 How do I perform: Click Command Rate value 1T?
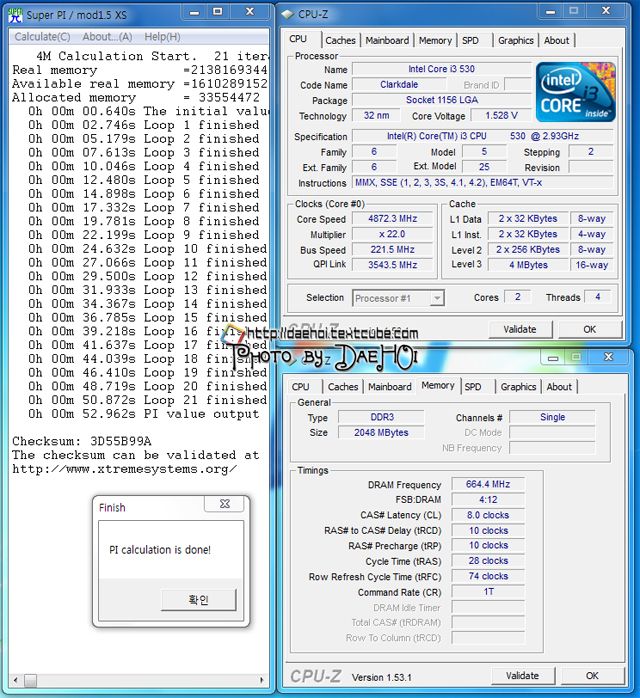point(488,592)
